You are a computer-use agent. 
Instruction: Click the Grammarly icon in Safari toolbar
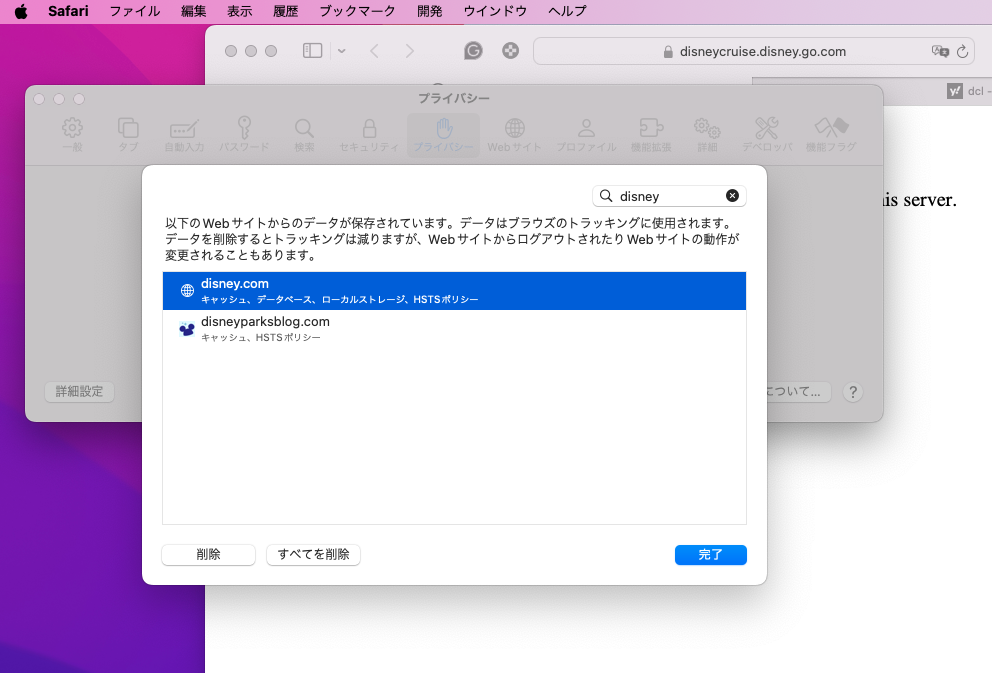[x=473, y=51]
